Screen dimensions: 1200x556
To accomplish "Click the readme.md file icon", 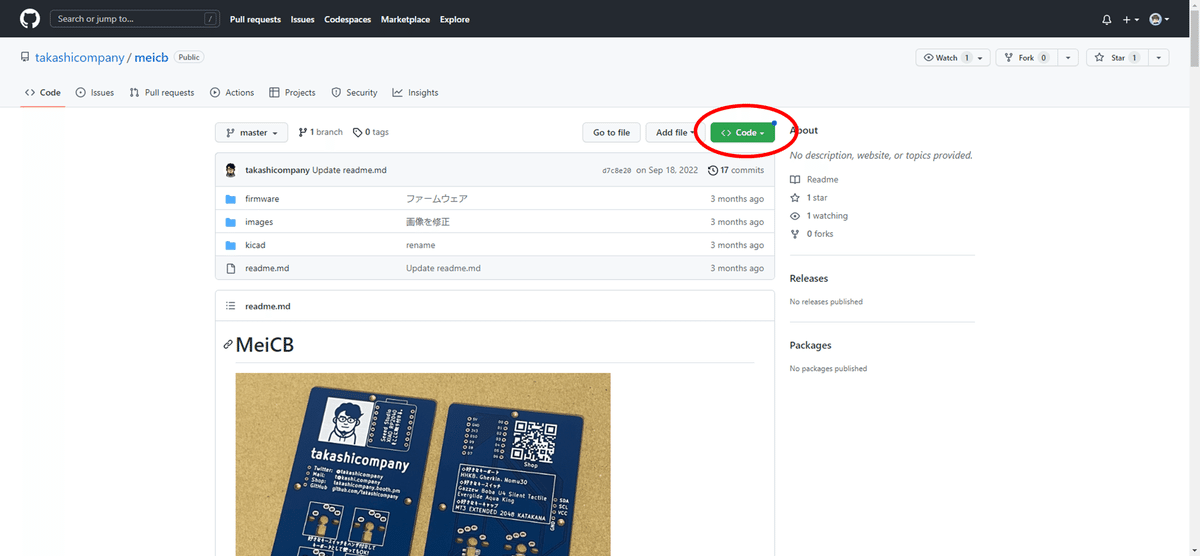I will click(x=231, y=268).
